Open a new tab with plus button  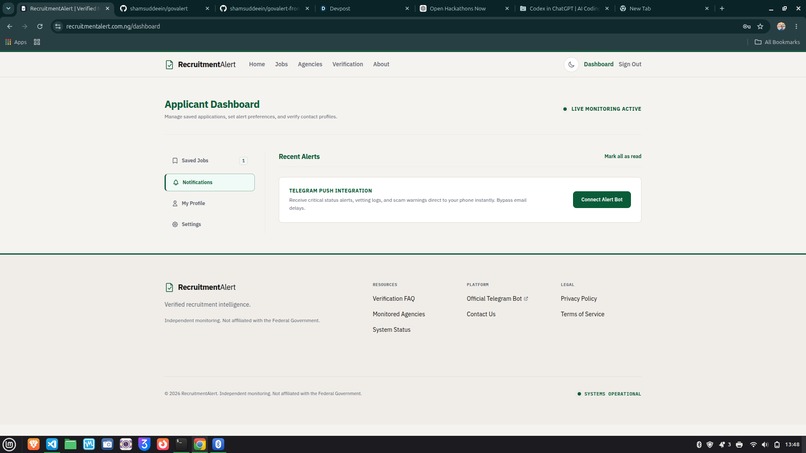pos(722,8)
